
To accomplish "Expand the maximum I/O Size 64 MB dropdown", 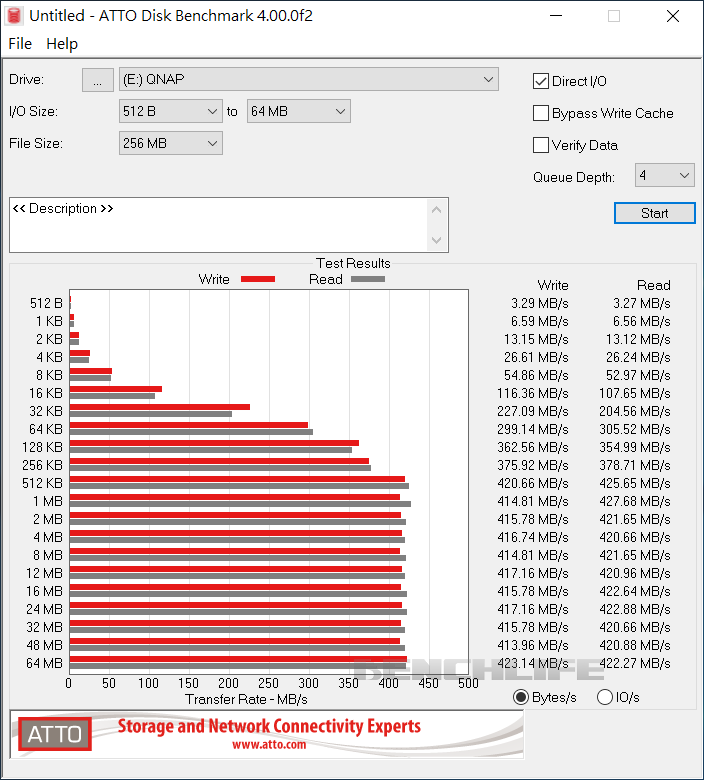I will pyautogui.click(x=299, y=111).
